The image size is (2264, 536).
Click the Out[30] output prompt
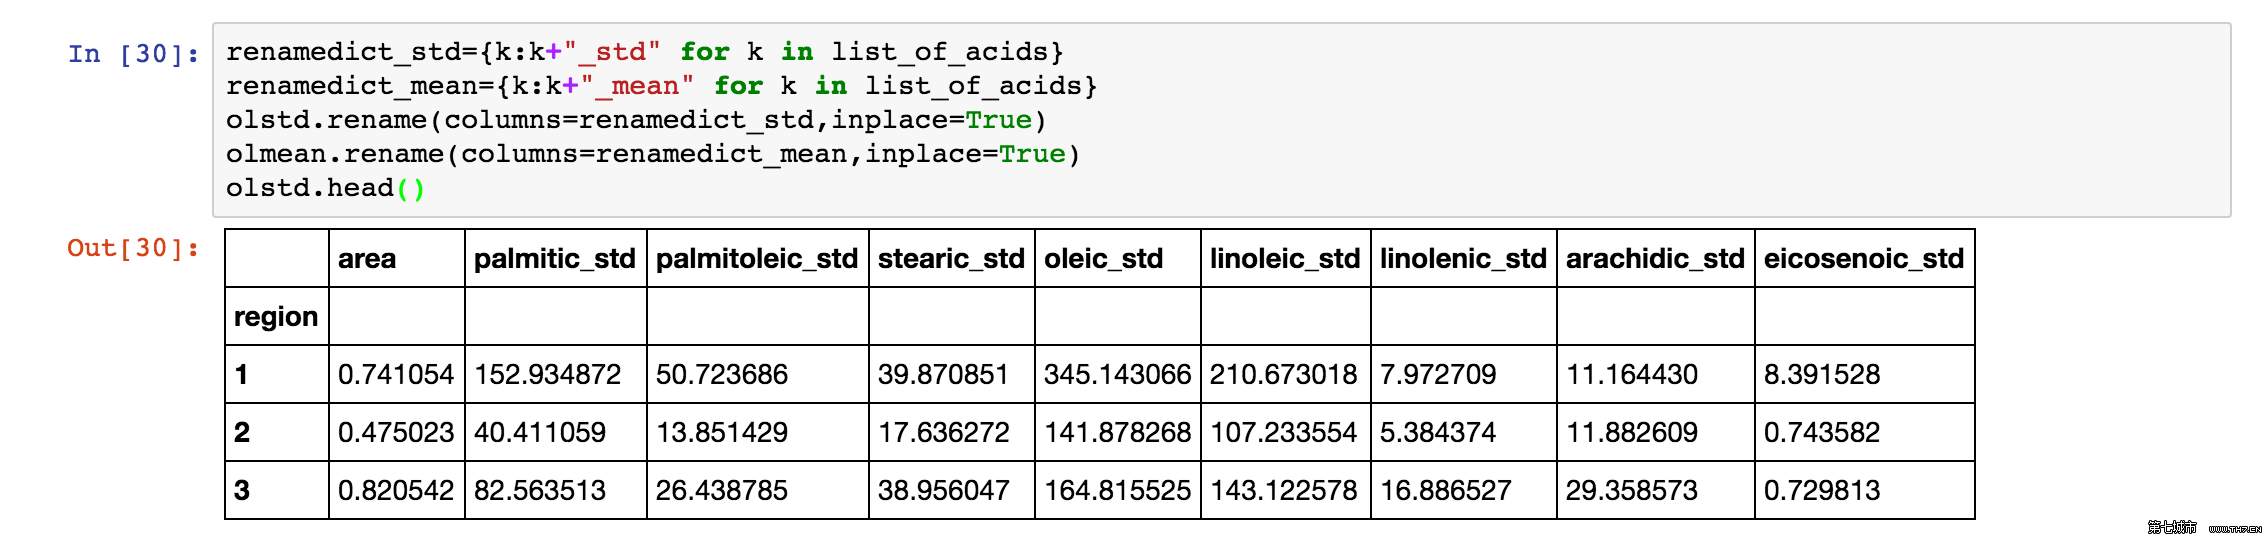tap(133, 247)
